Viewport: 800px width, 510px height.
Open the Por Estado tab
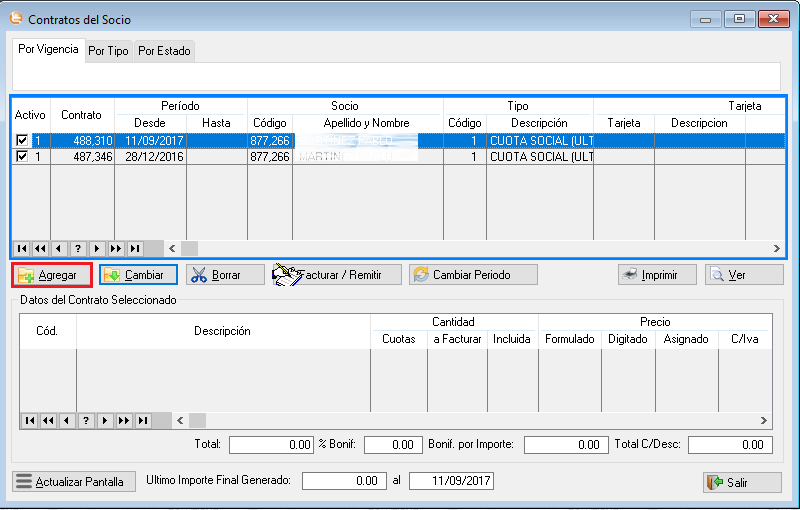pos(164,51)
